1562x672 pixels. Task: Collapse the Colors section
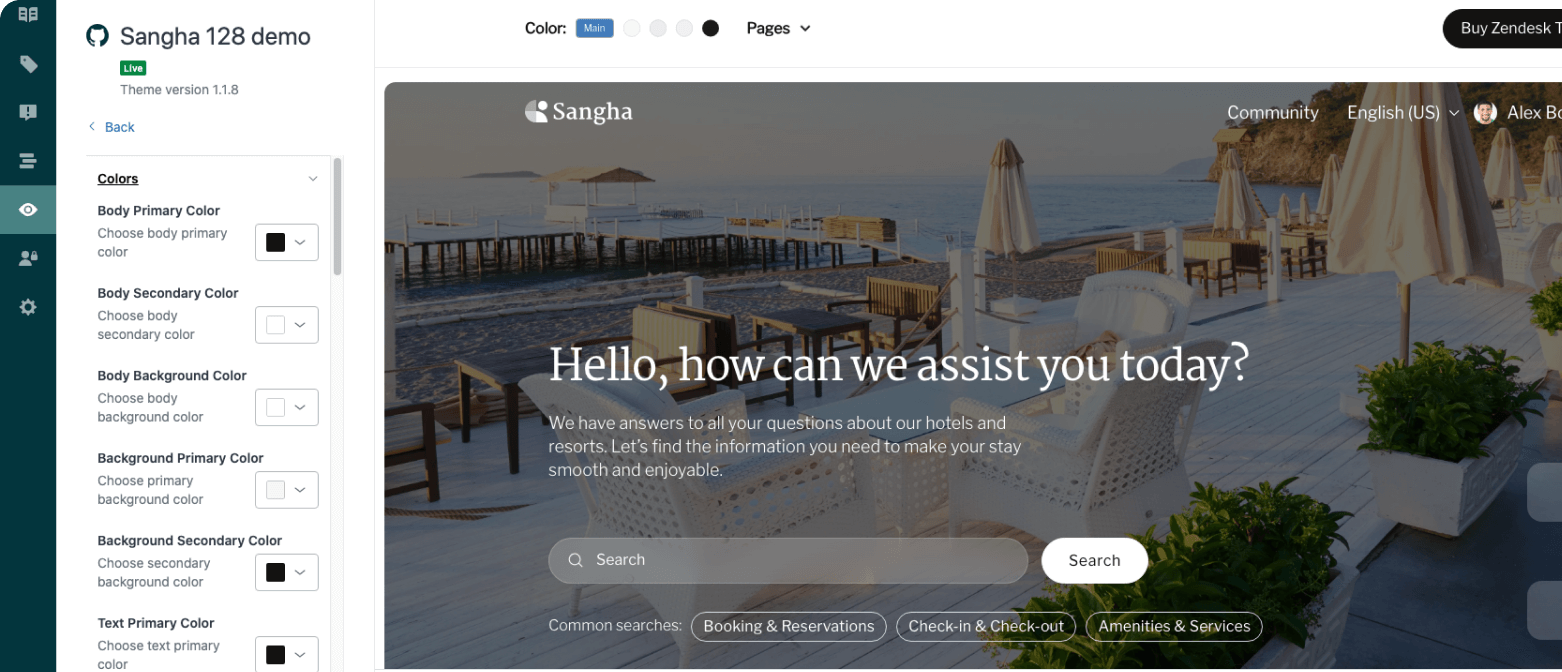pos(313,179)
